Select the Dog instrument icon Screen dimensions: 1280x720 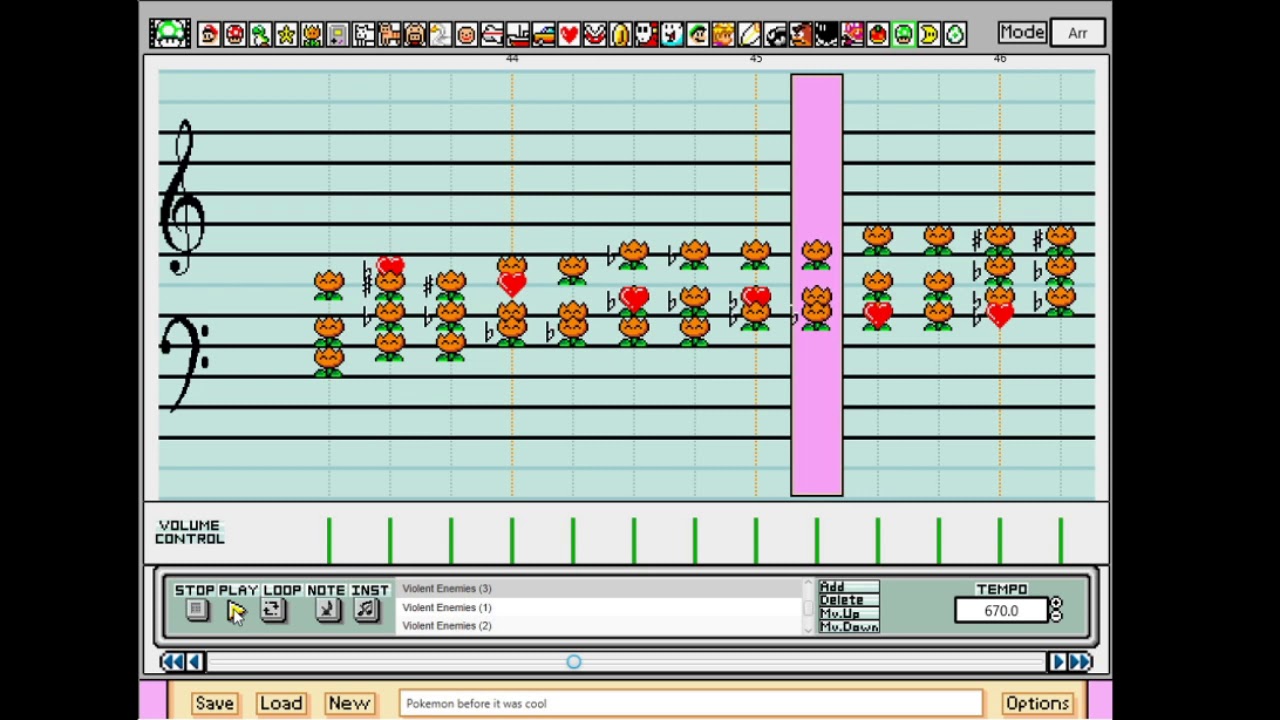(x=363, y=34)
